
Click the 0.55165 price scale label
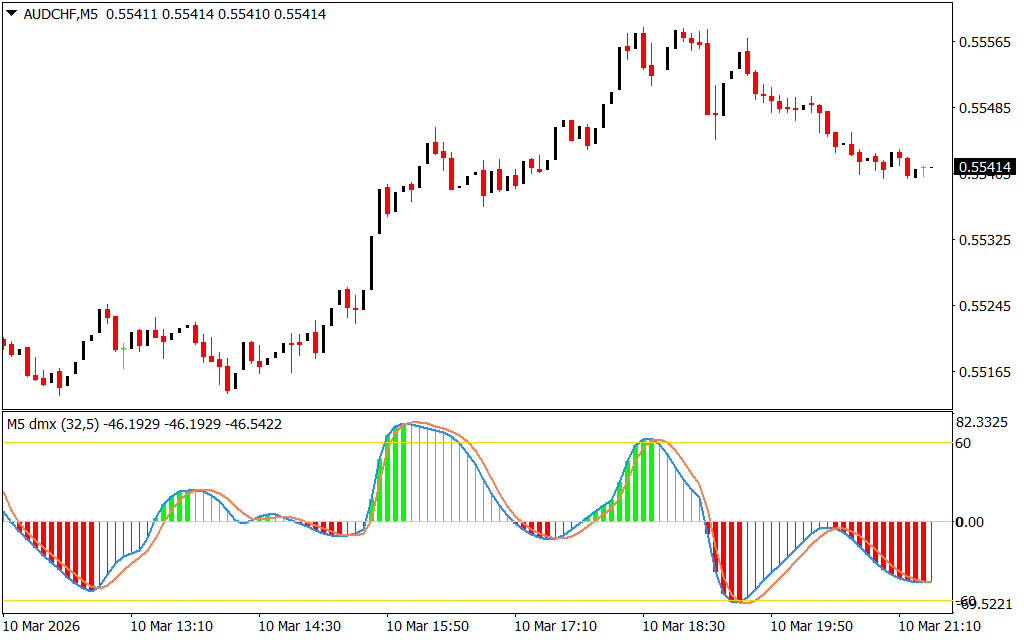(984, 372)
